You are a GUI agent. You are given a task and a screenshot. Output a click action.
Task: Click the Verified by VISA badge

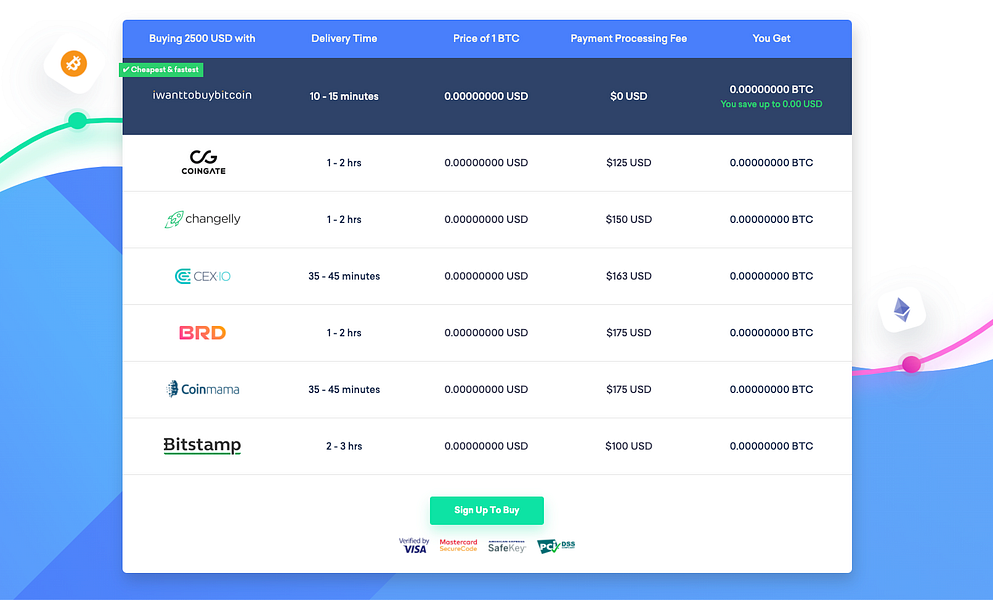pos(414,546)
